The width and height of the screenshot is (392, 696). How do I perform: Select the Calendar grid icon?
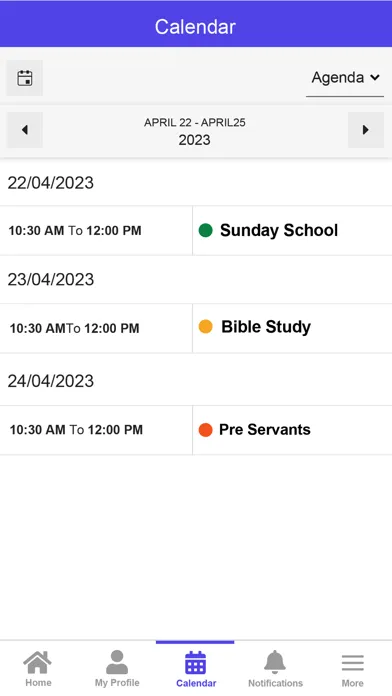pyautogui.click(x=195, y=663)
